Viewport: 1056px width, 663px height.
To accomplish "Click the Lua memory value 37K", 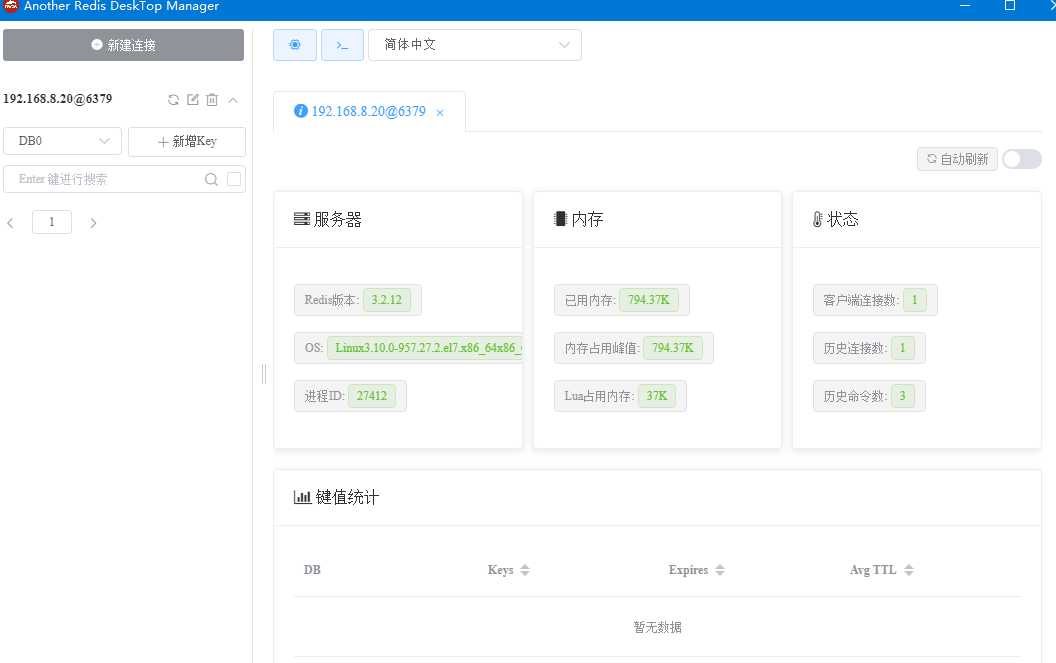I will point(657,396).
